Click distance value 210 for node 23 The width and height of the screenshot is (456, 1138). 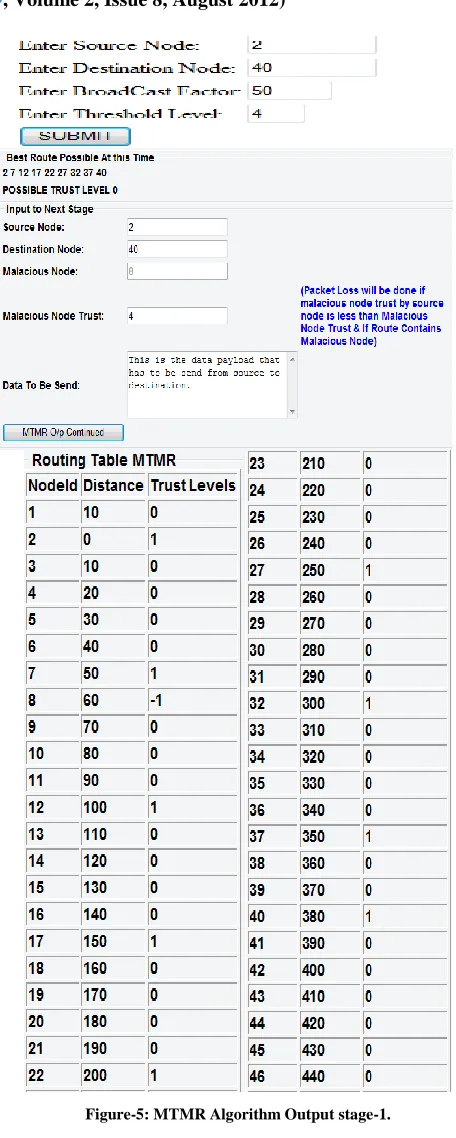[314, 464]
